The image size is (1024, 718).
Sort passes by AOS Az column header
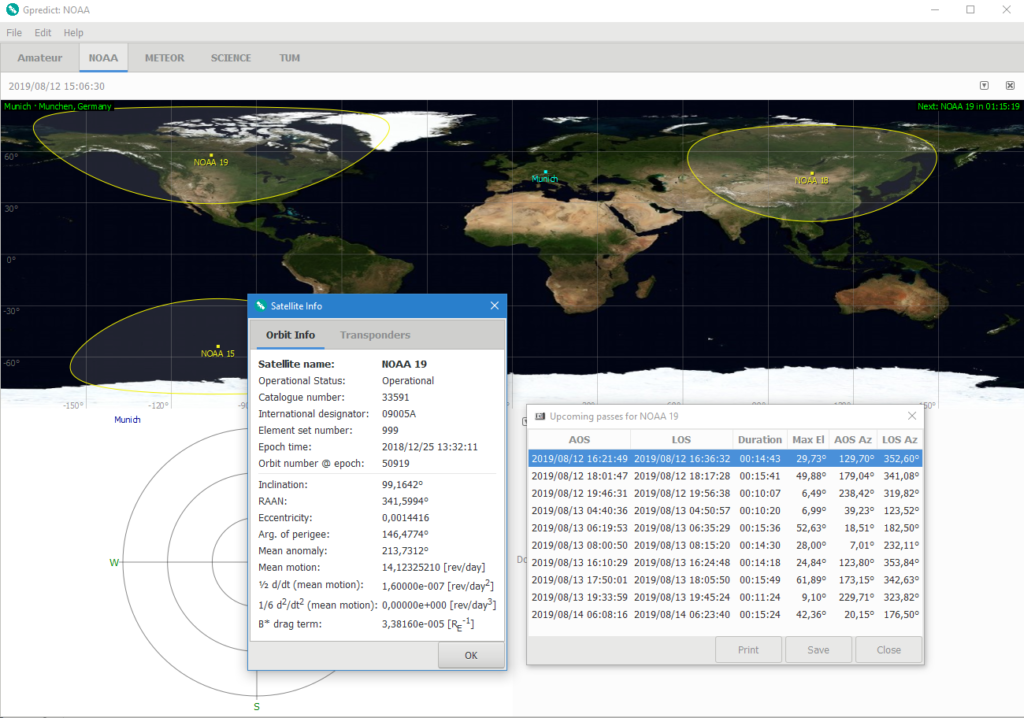(x=853, y=440)
